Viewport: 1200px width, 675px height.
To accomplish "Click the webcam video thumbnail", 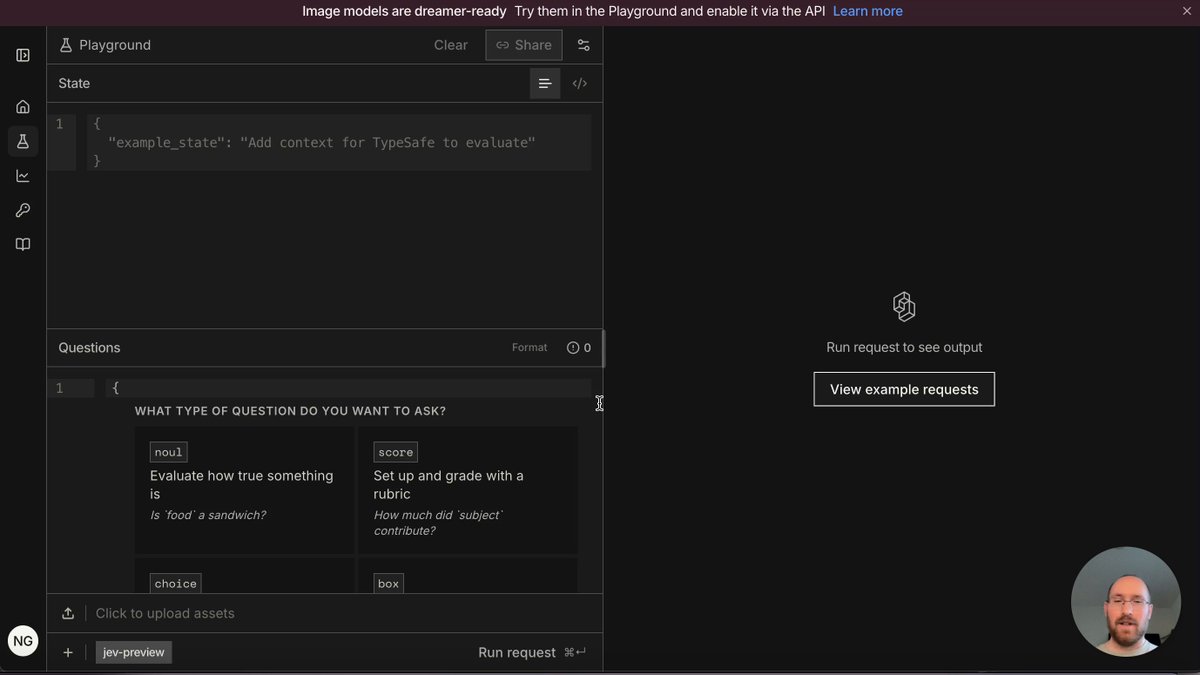I will [1126, 602].
